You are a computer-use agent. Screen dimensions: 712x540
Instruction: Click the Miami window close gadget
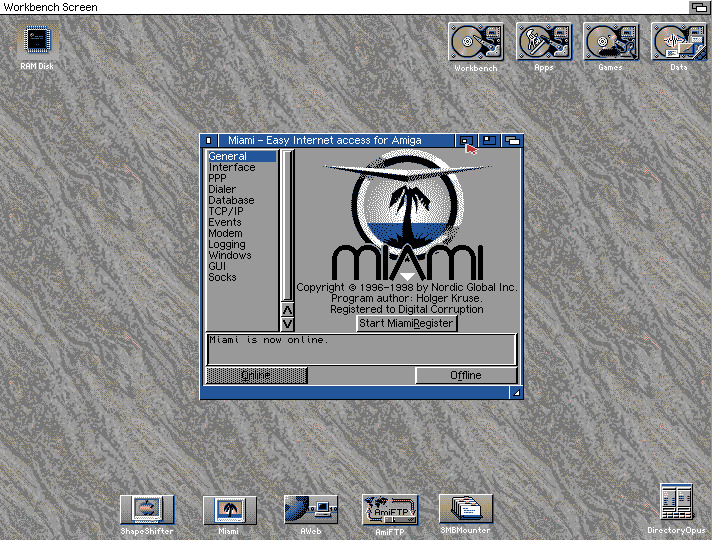[209, 140]
